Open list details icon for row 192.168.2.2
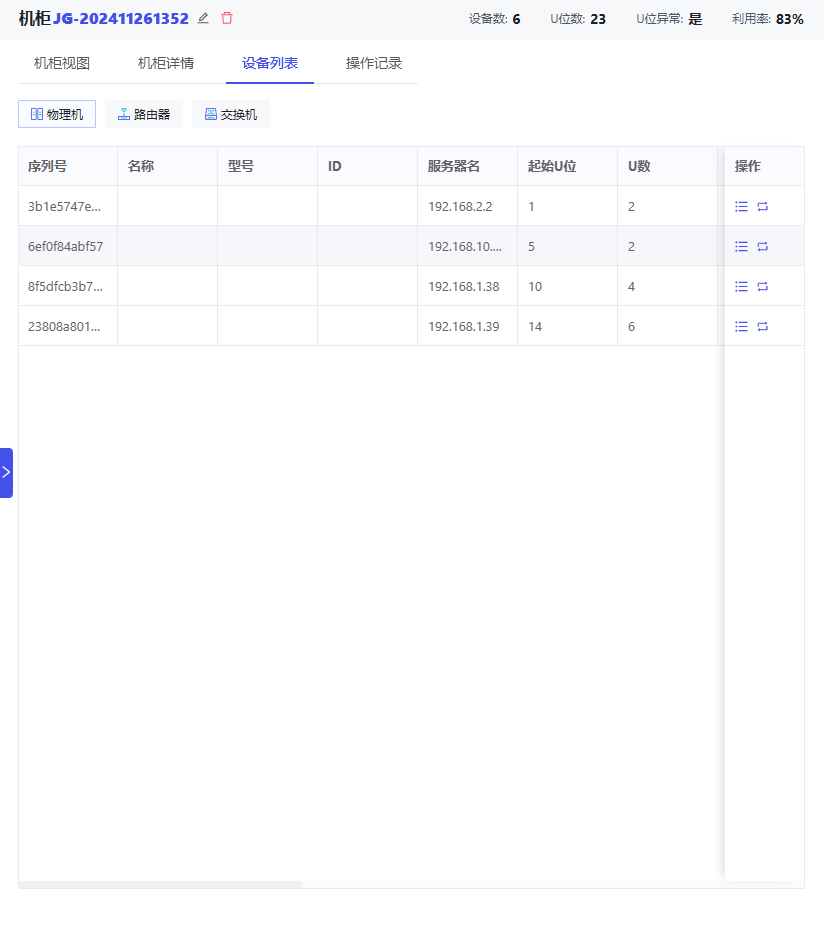This screenshot has width=824, height=949. pyautogui.click(x=741, y=206)
